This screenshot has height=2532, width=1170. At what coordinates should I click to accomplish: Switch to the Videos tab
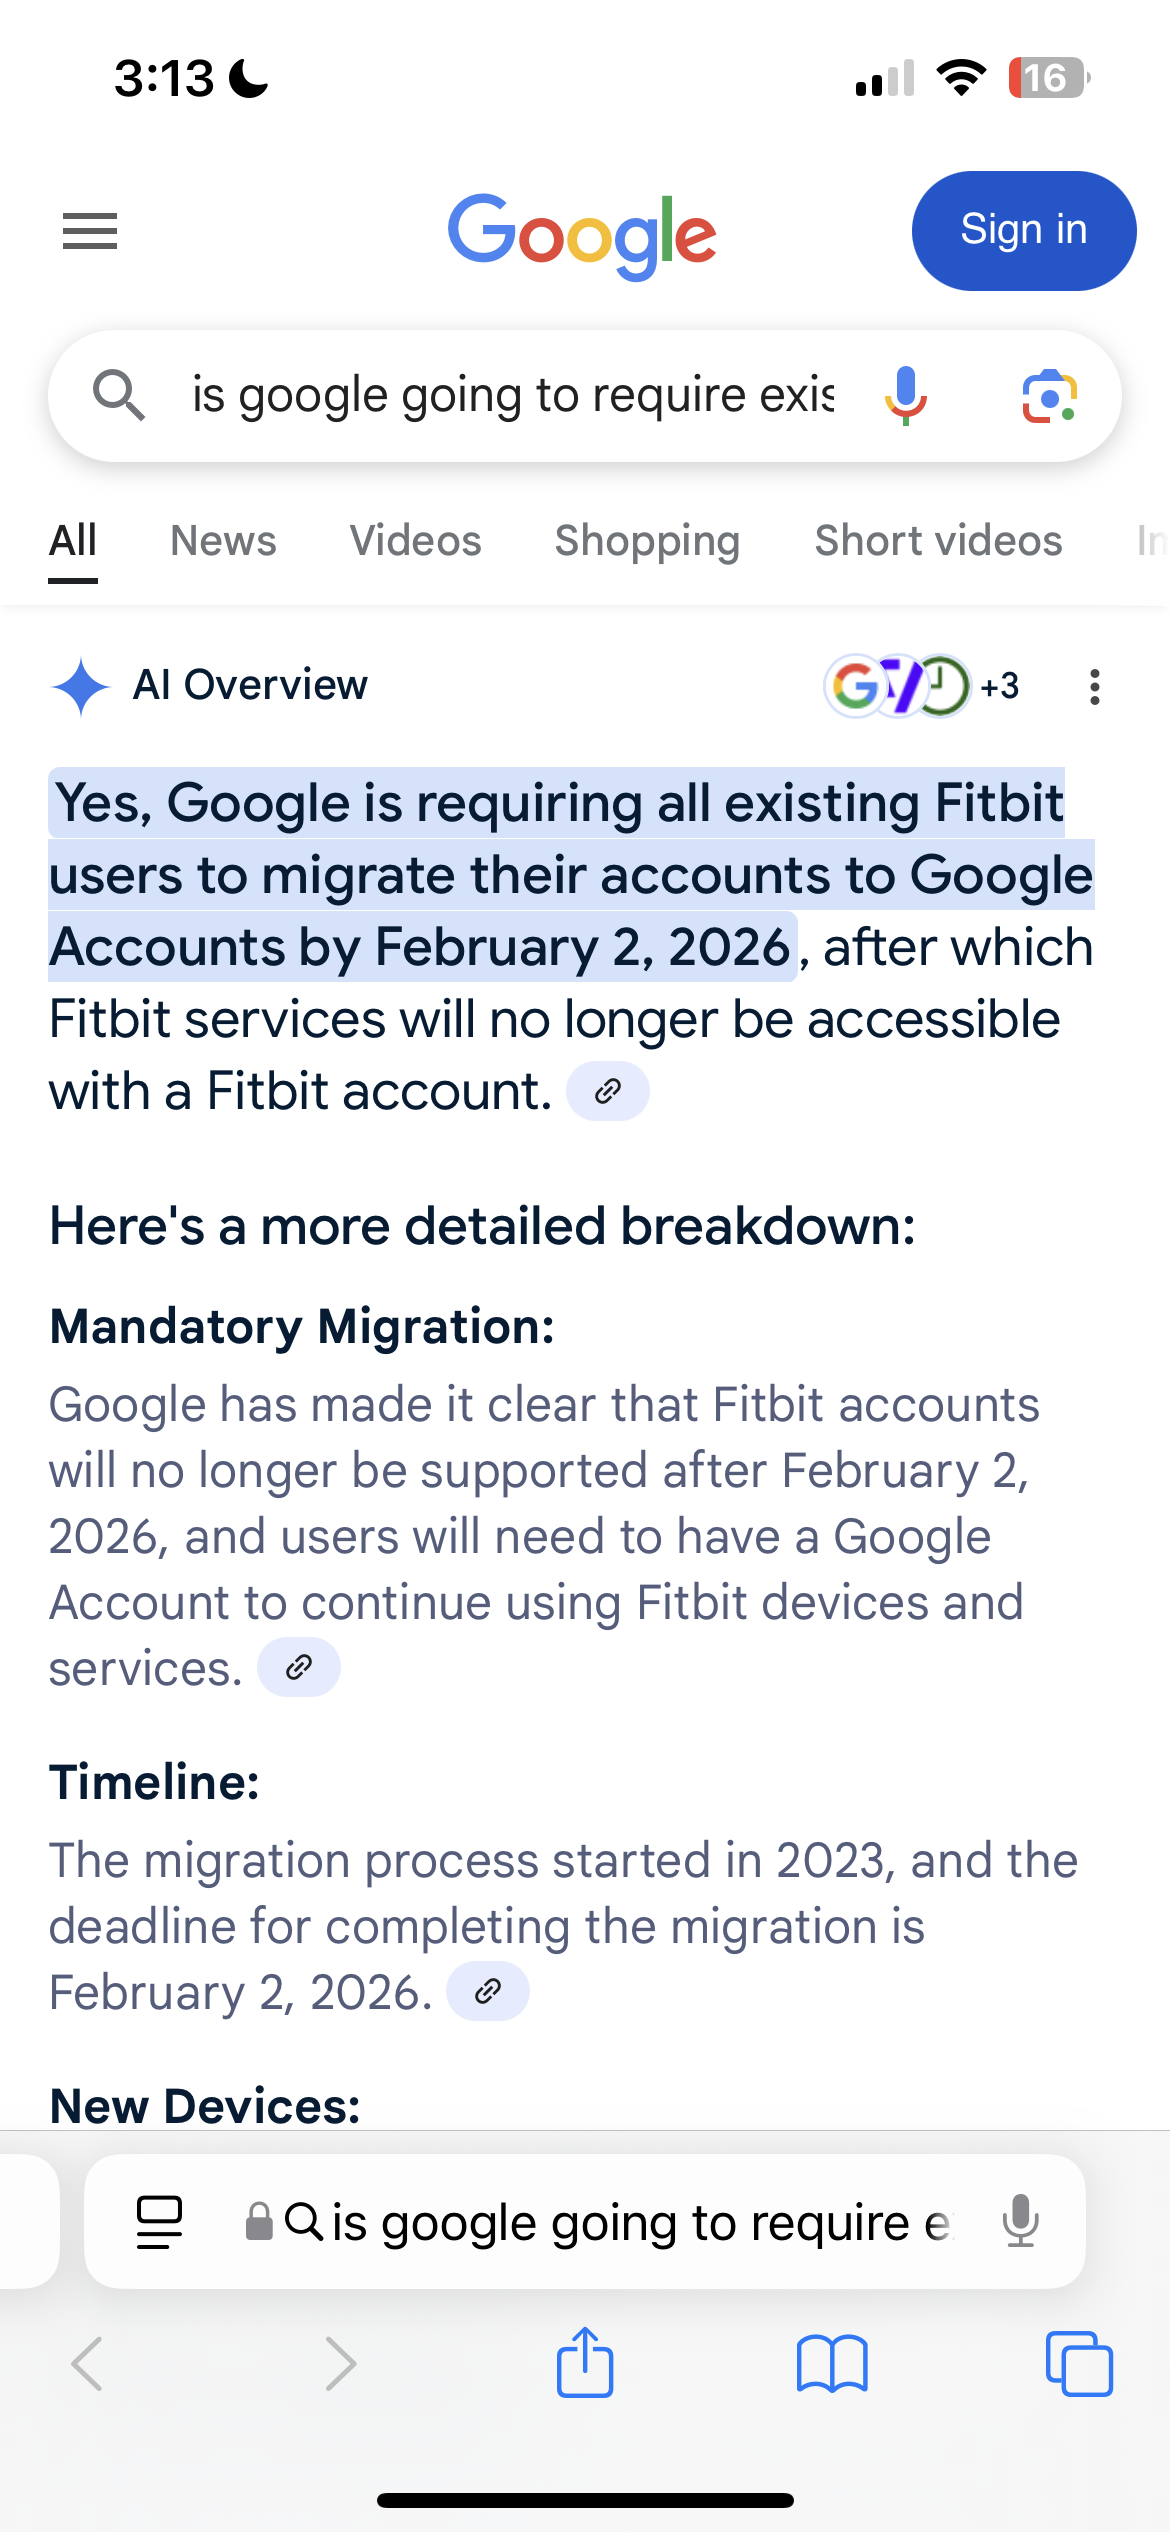415,540
